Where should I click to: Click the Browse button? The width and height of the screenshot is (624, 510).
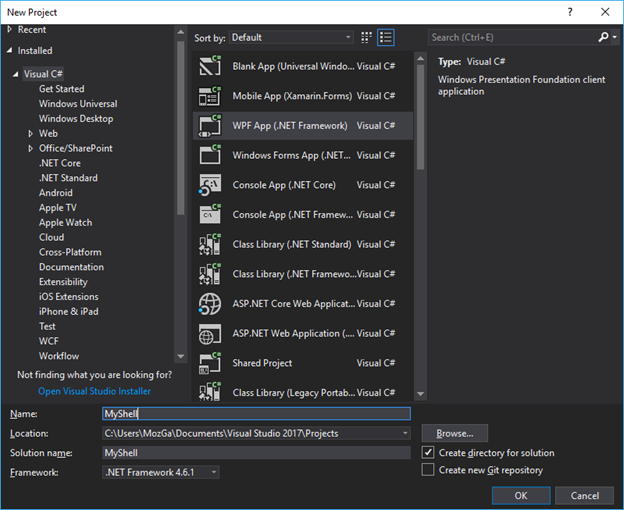coord(454,433)
